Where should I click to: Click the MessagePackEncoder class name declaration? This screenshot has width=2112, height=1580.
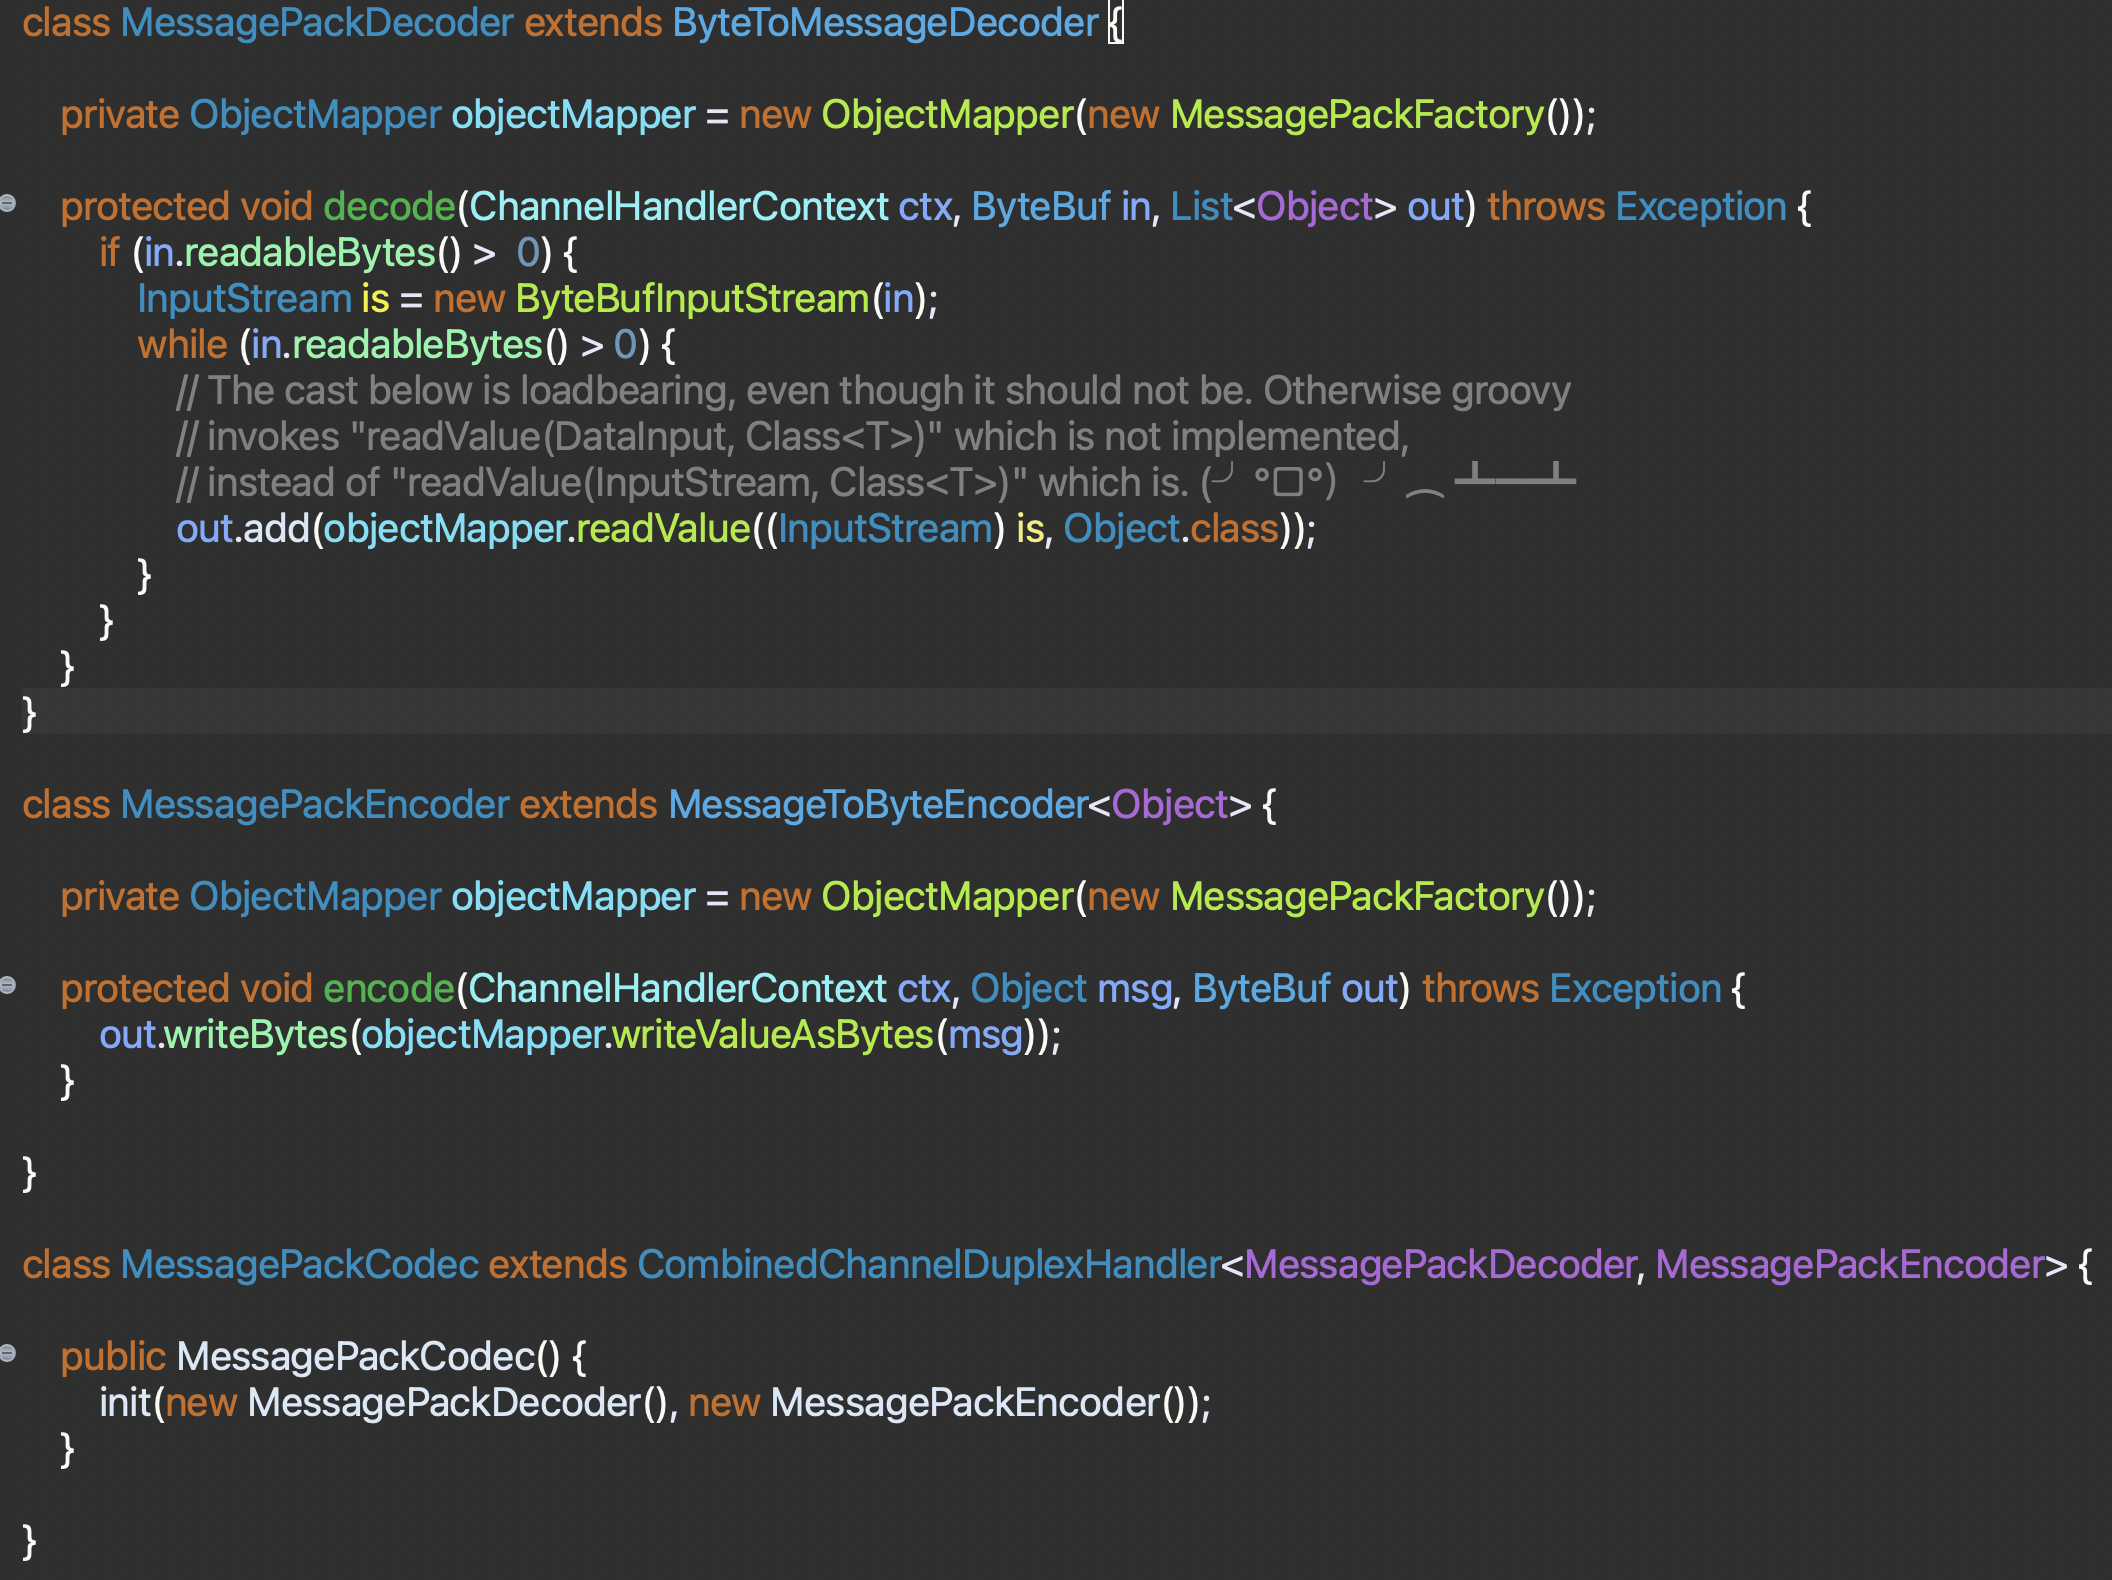point(315,805)
